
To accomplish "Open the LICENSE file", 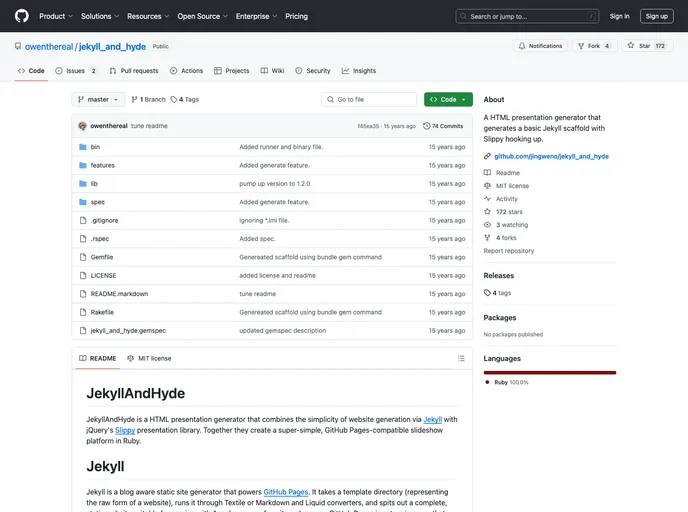I will (x=103, y=276).
